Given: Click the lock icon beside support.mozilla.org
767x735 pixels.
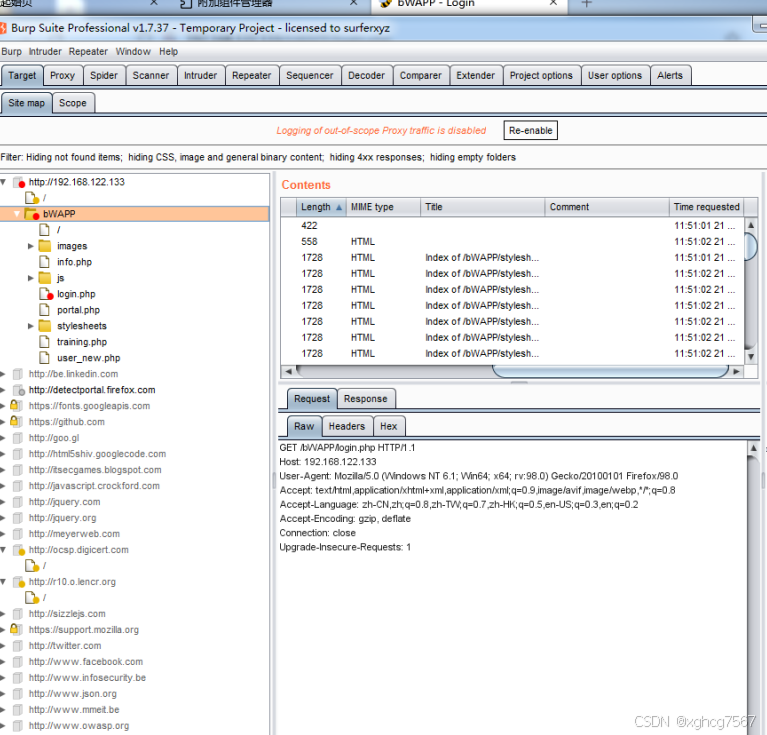Looking at the screenshot, I should [x=16, y=629].
